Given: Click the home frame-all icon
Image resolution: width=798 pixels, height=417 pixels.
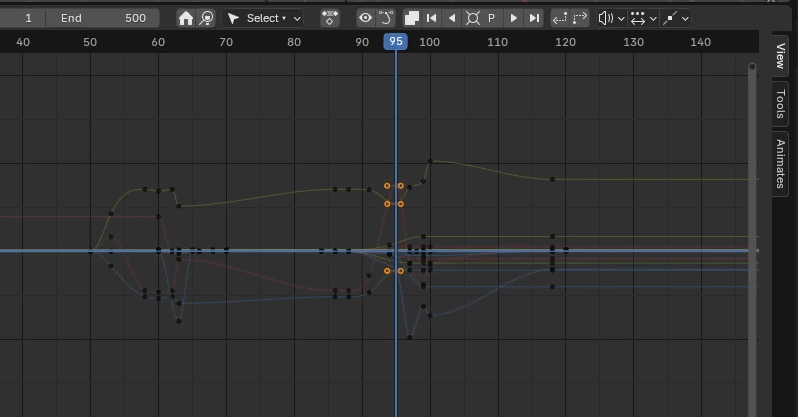Looking at the screenshot, I should [x=186, y=18].
